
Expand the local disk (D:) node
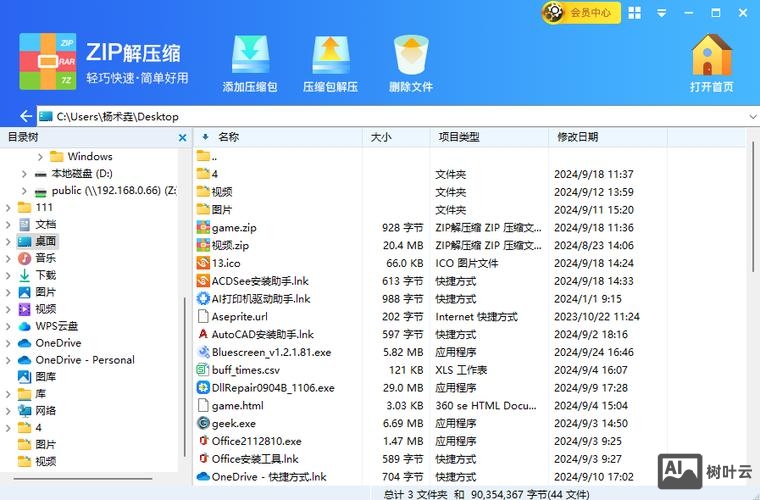pos(24,173)
